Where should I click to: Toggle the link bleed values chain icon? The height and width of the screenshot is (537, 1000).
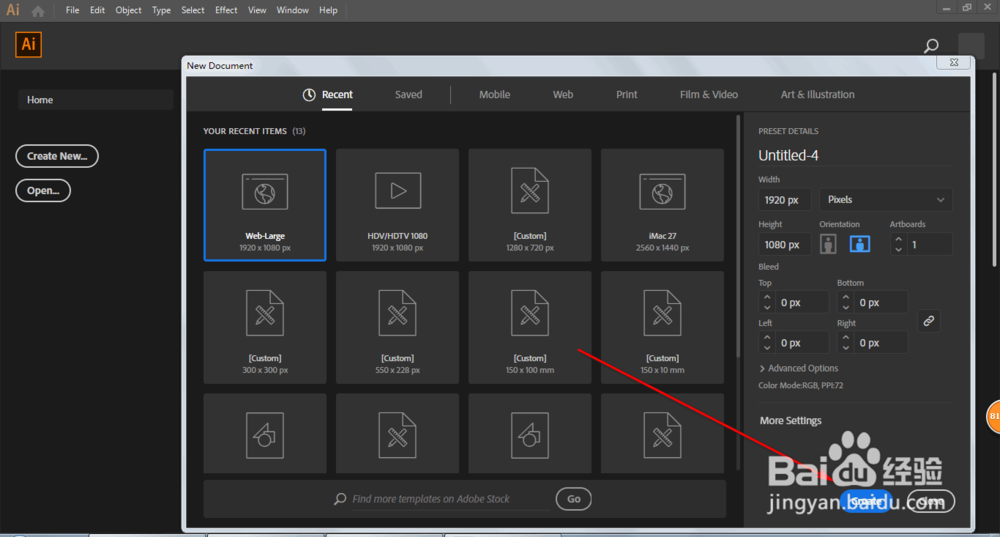(929, 321)
